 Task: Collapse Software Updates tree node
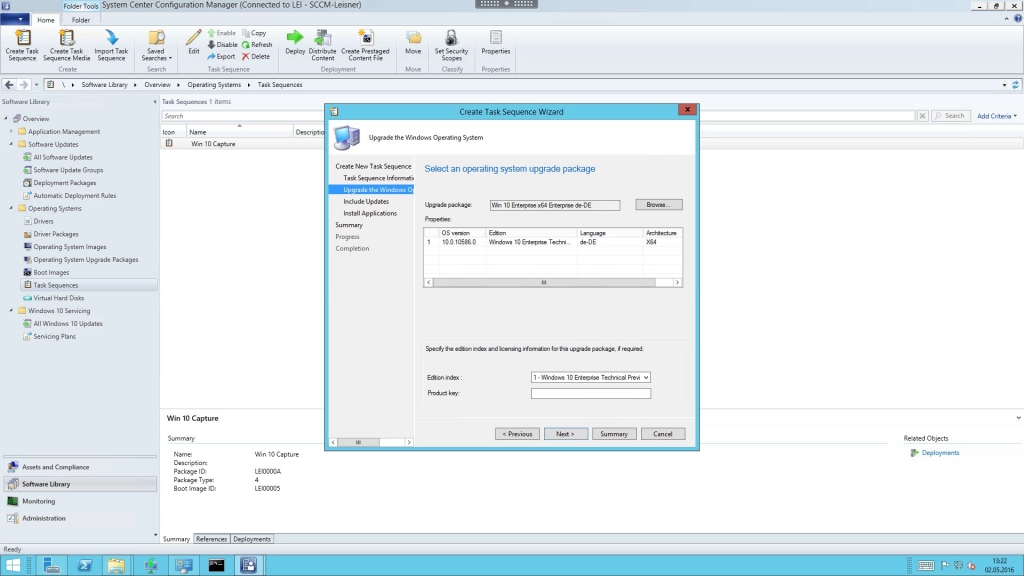pos(11,144)
